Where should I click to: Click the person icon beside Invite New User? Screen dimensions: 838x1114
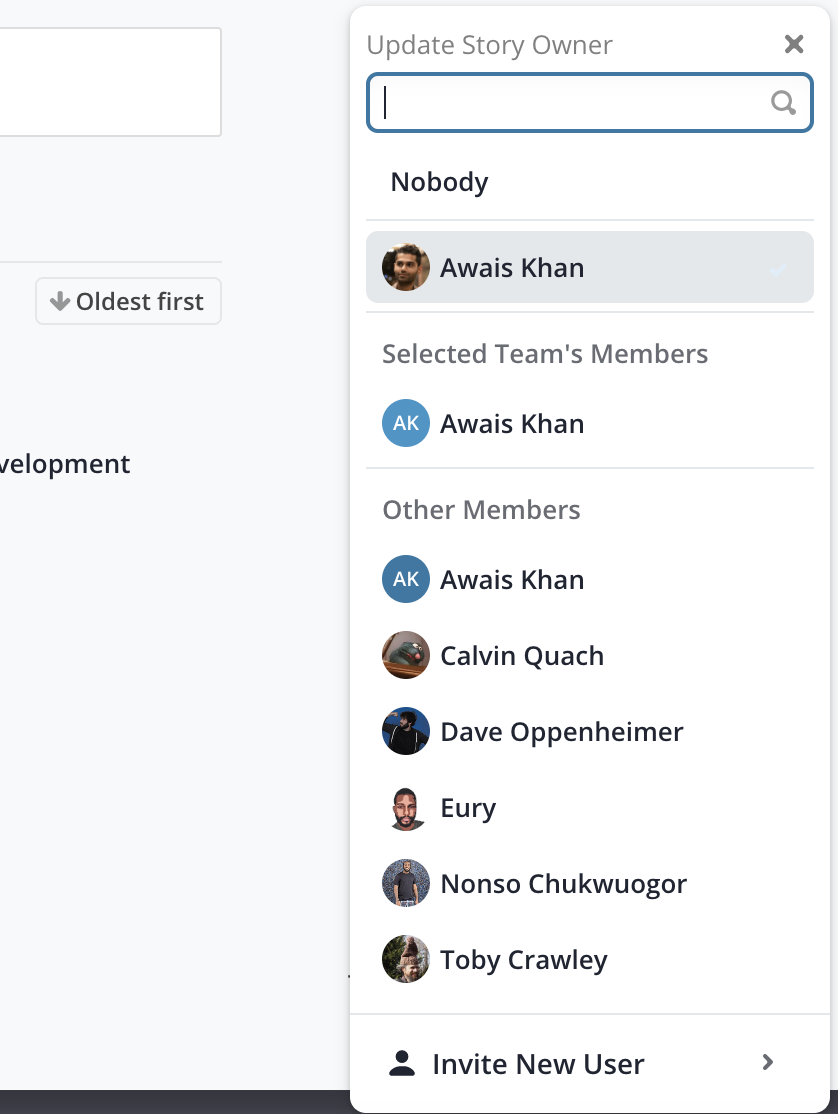(402, 1063)
